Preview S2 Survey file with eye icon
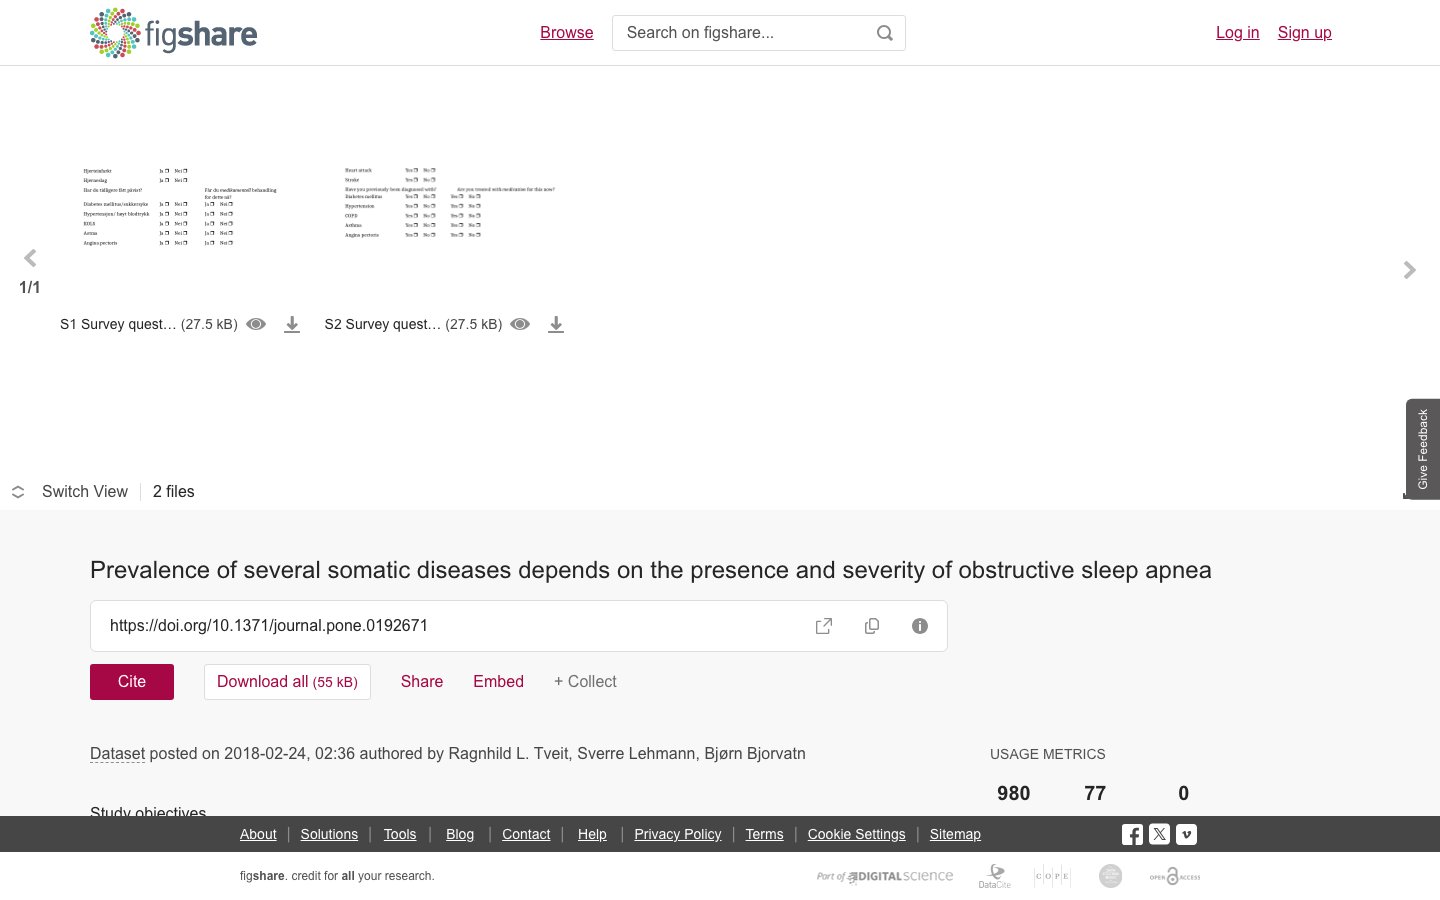This screenshot has height=900, width=1440. [520, 324]
